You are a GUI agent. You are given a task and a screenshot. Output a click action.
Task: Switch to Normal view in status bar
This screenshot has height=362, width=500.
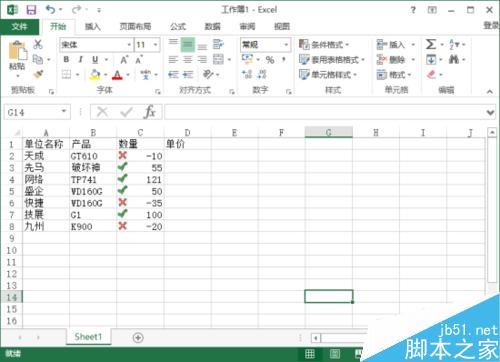pyautogui.click(x=310, y=354)
